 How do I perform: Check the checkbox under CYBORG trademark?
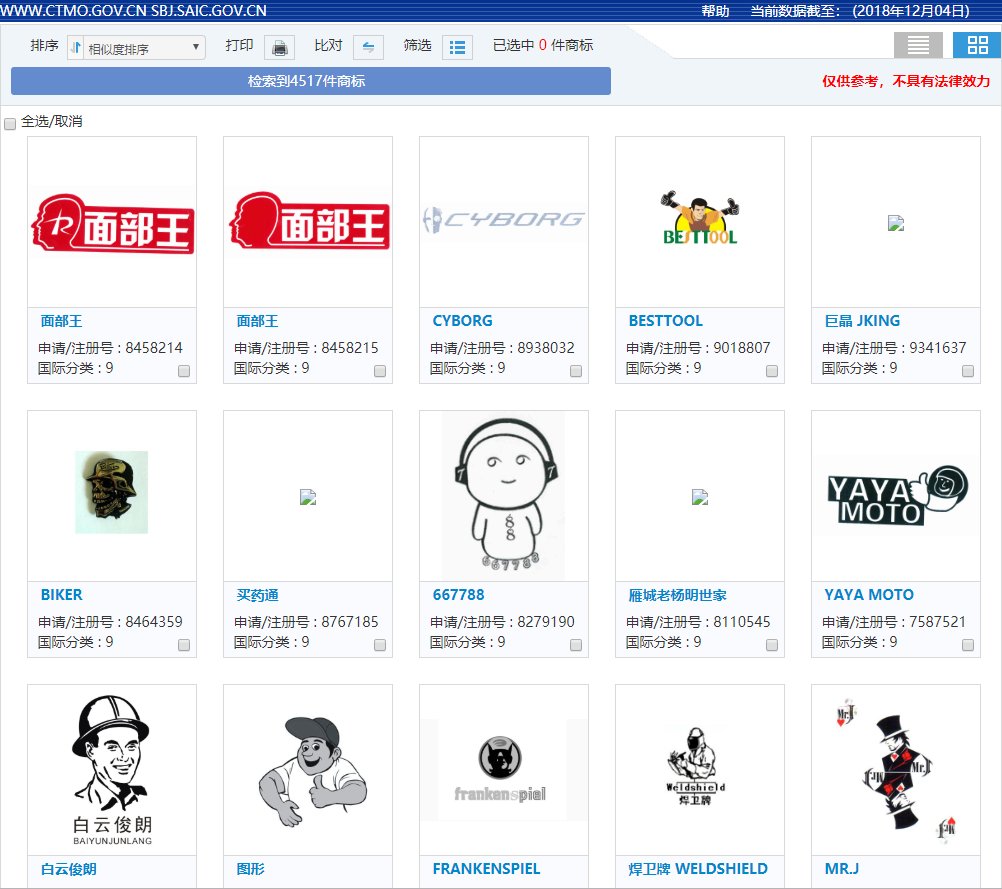click(576, 370)
